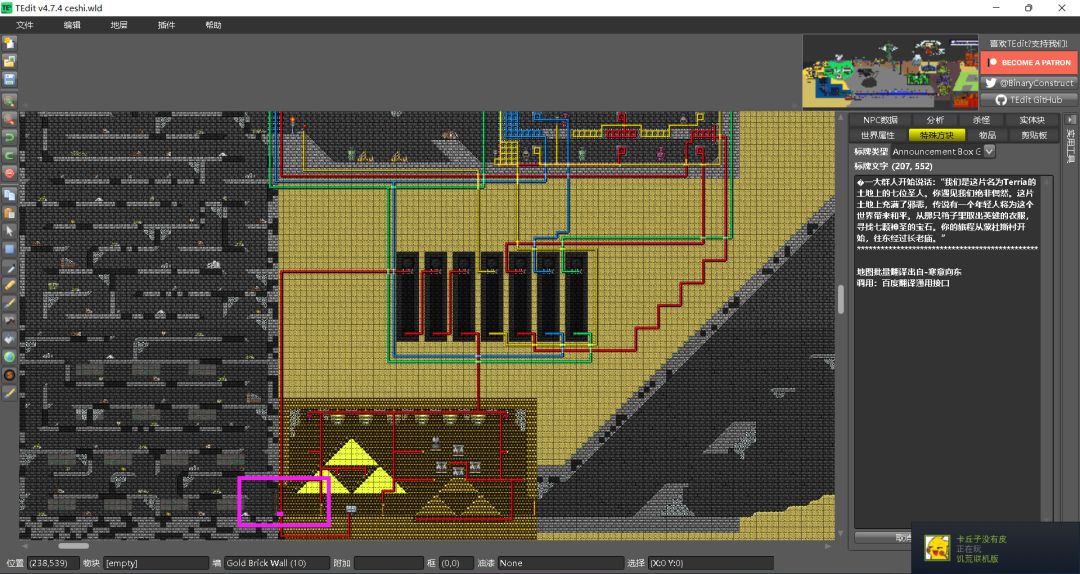Select the Picker eyedropper tool
Screen dimensions: 1080x574
9,267
